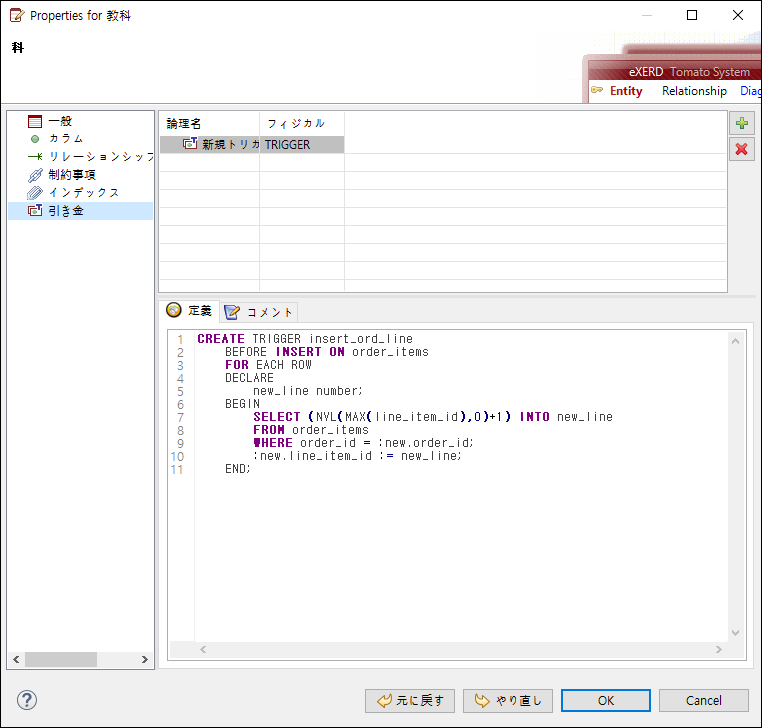Viewport: 762px width, 728px height.
Task: Open the 制約事項 category
Action: click(x=72, y=174)
